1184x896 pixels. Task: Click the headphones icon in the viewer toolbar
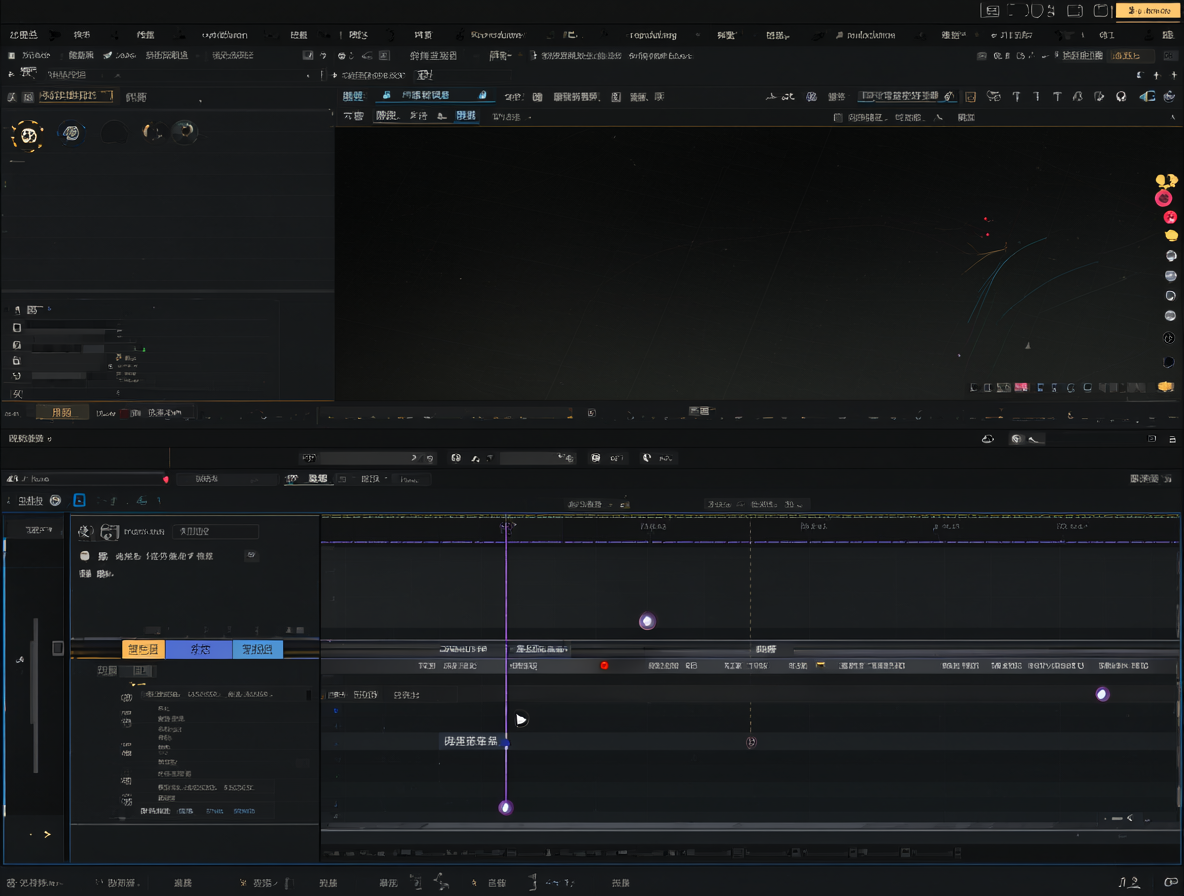point(1121,97)
